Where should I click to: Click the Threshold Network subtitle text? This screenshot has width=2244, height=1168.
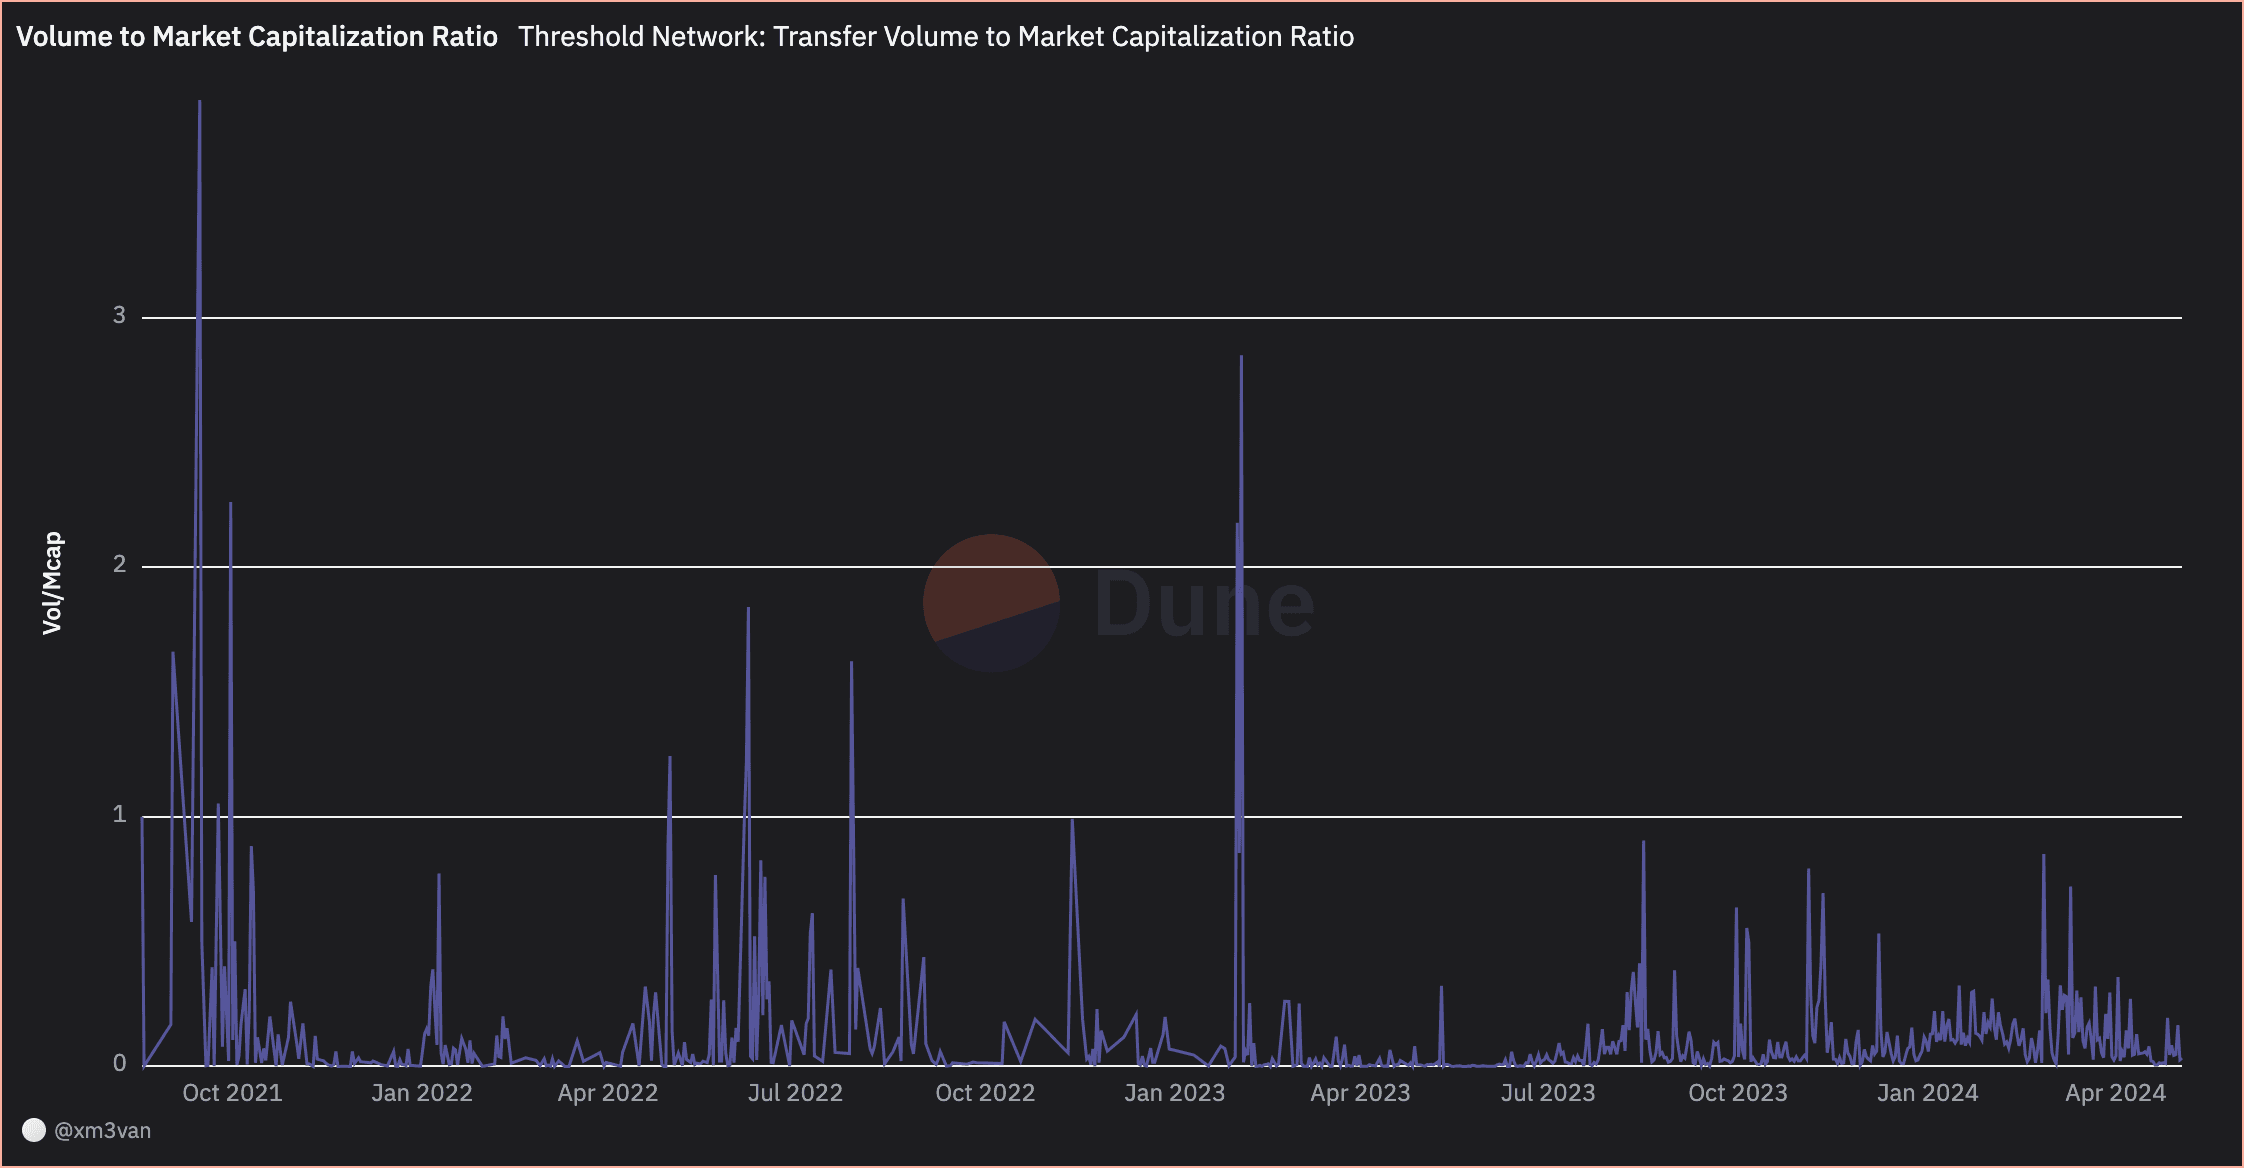(x=935, y=37)
